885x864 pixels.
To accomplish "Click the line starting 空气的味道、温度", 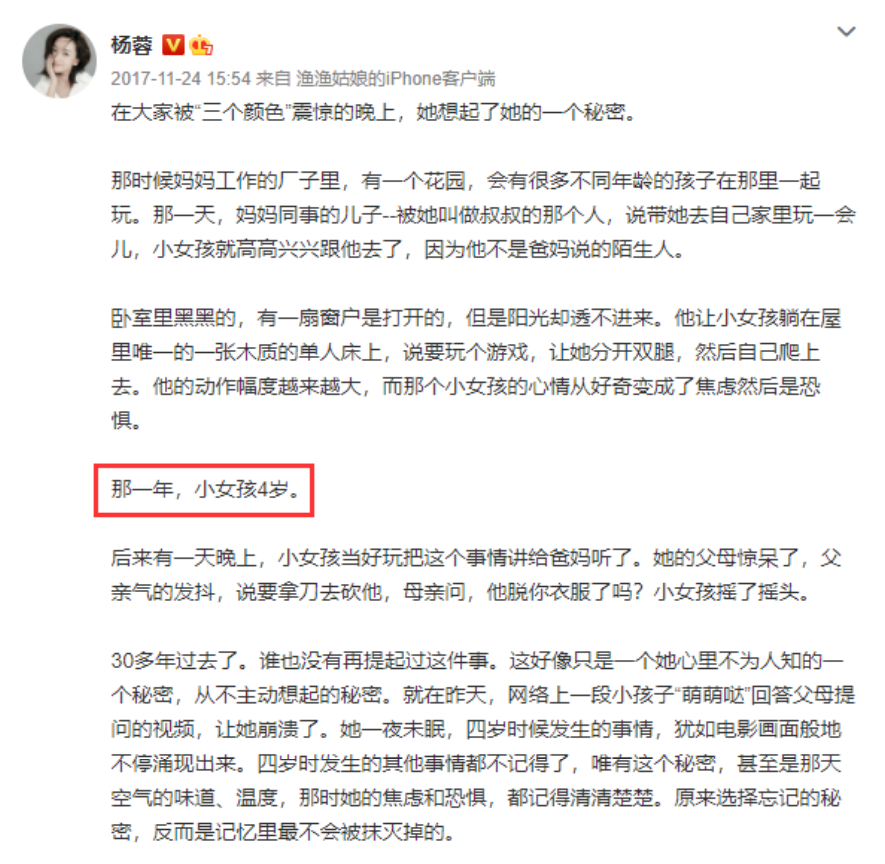I will (476, 797).
